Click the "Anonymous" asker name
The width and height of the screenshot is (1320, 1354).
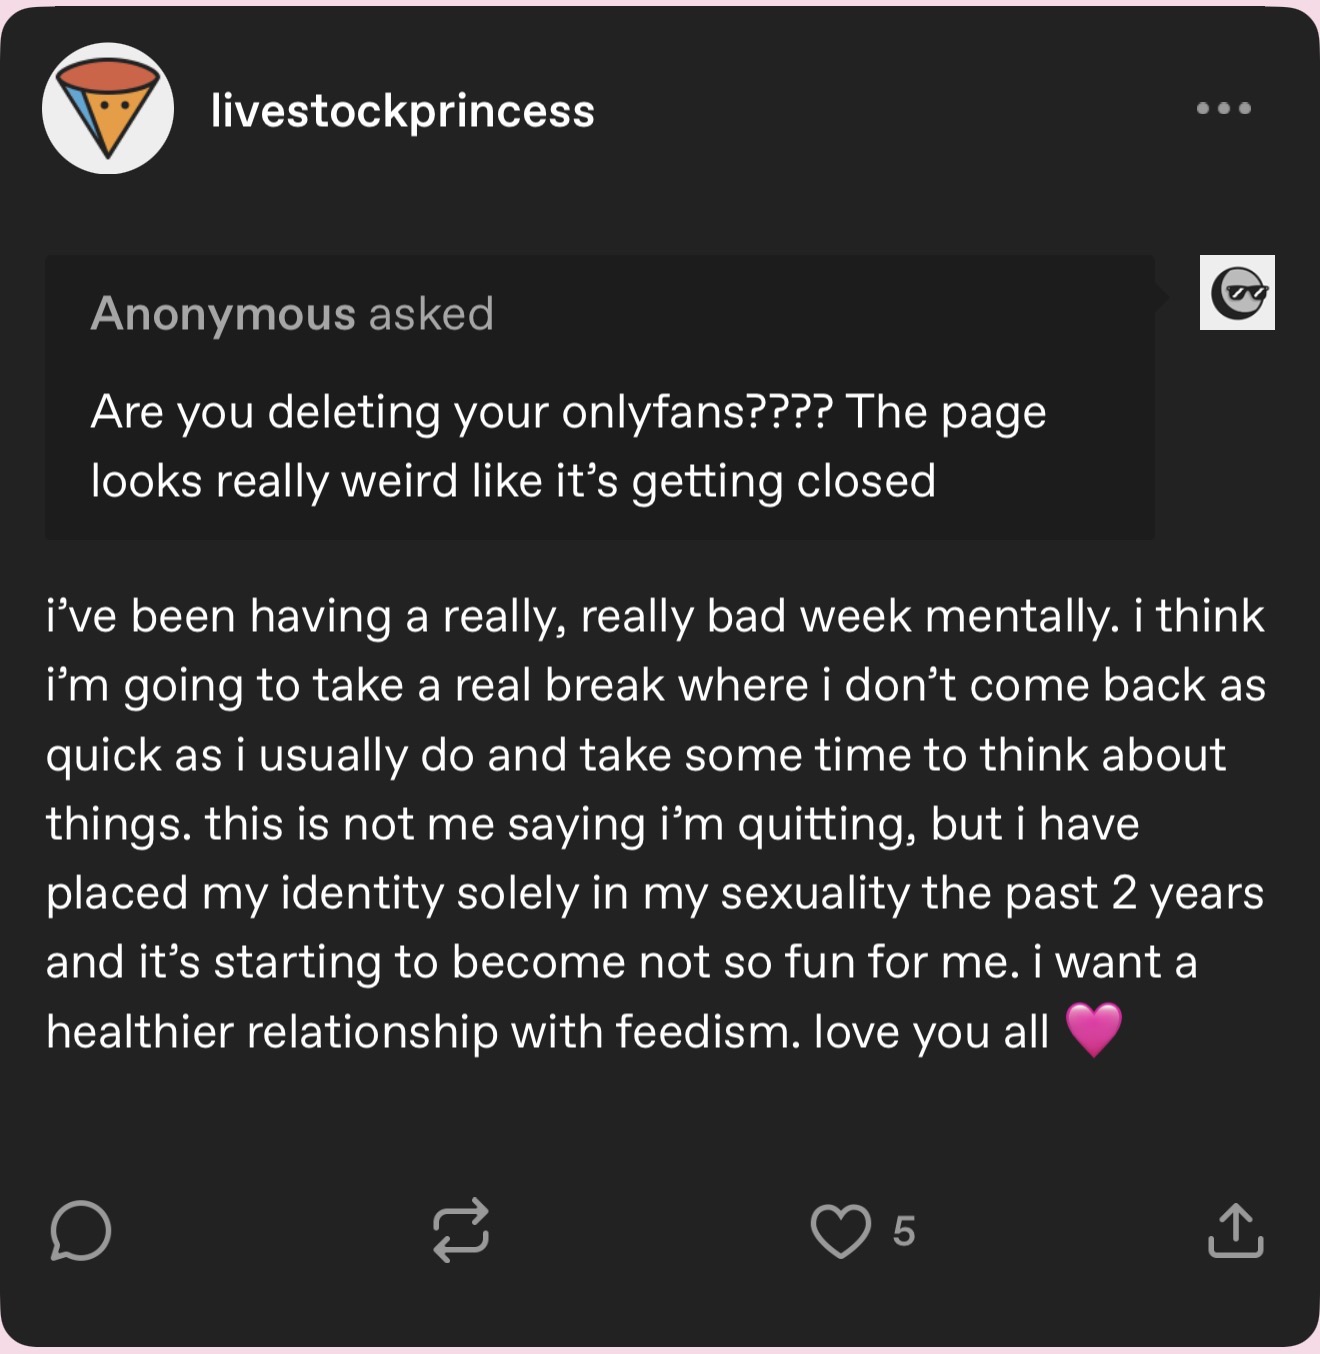pyautogui.click(x=223, y=314)
